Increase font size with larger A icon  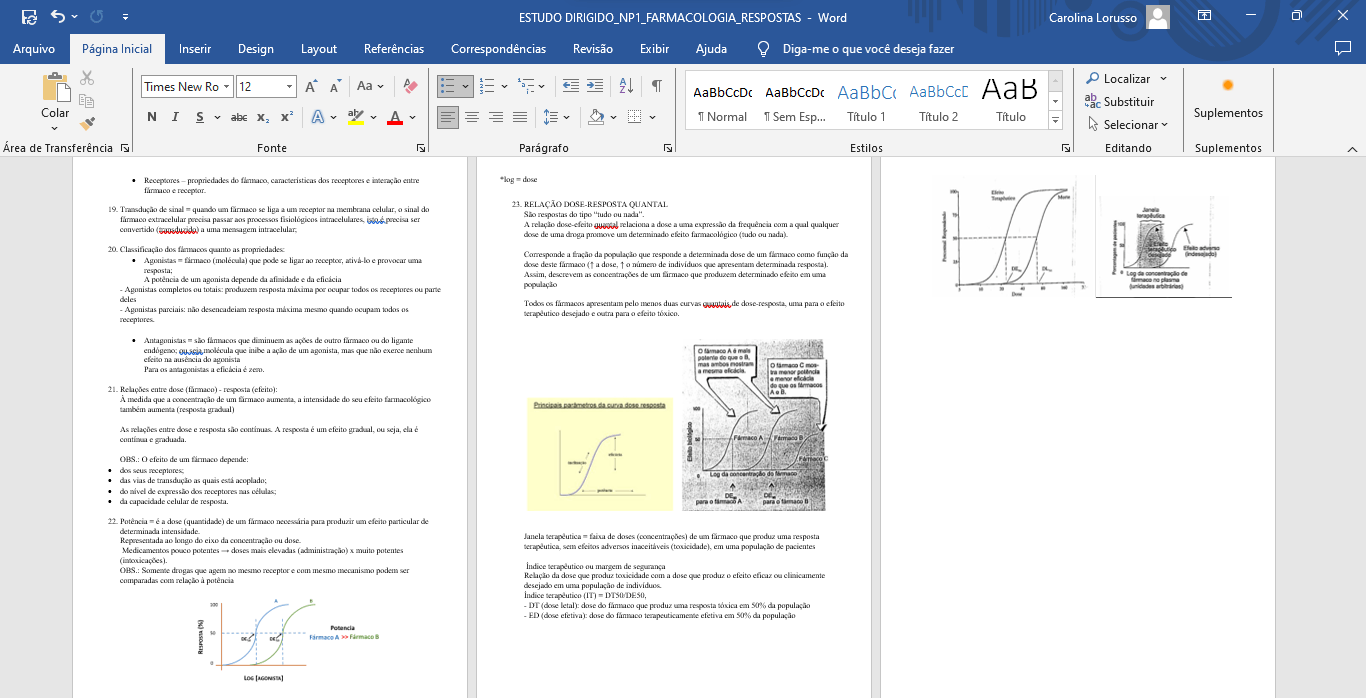312,87
